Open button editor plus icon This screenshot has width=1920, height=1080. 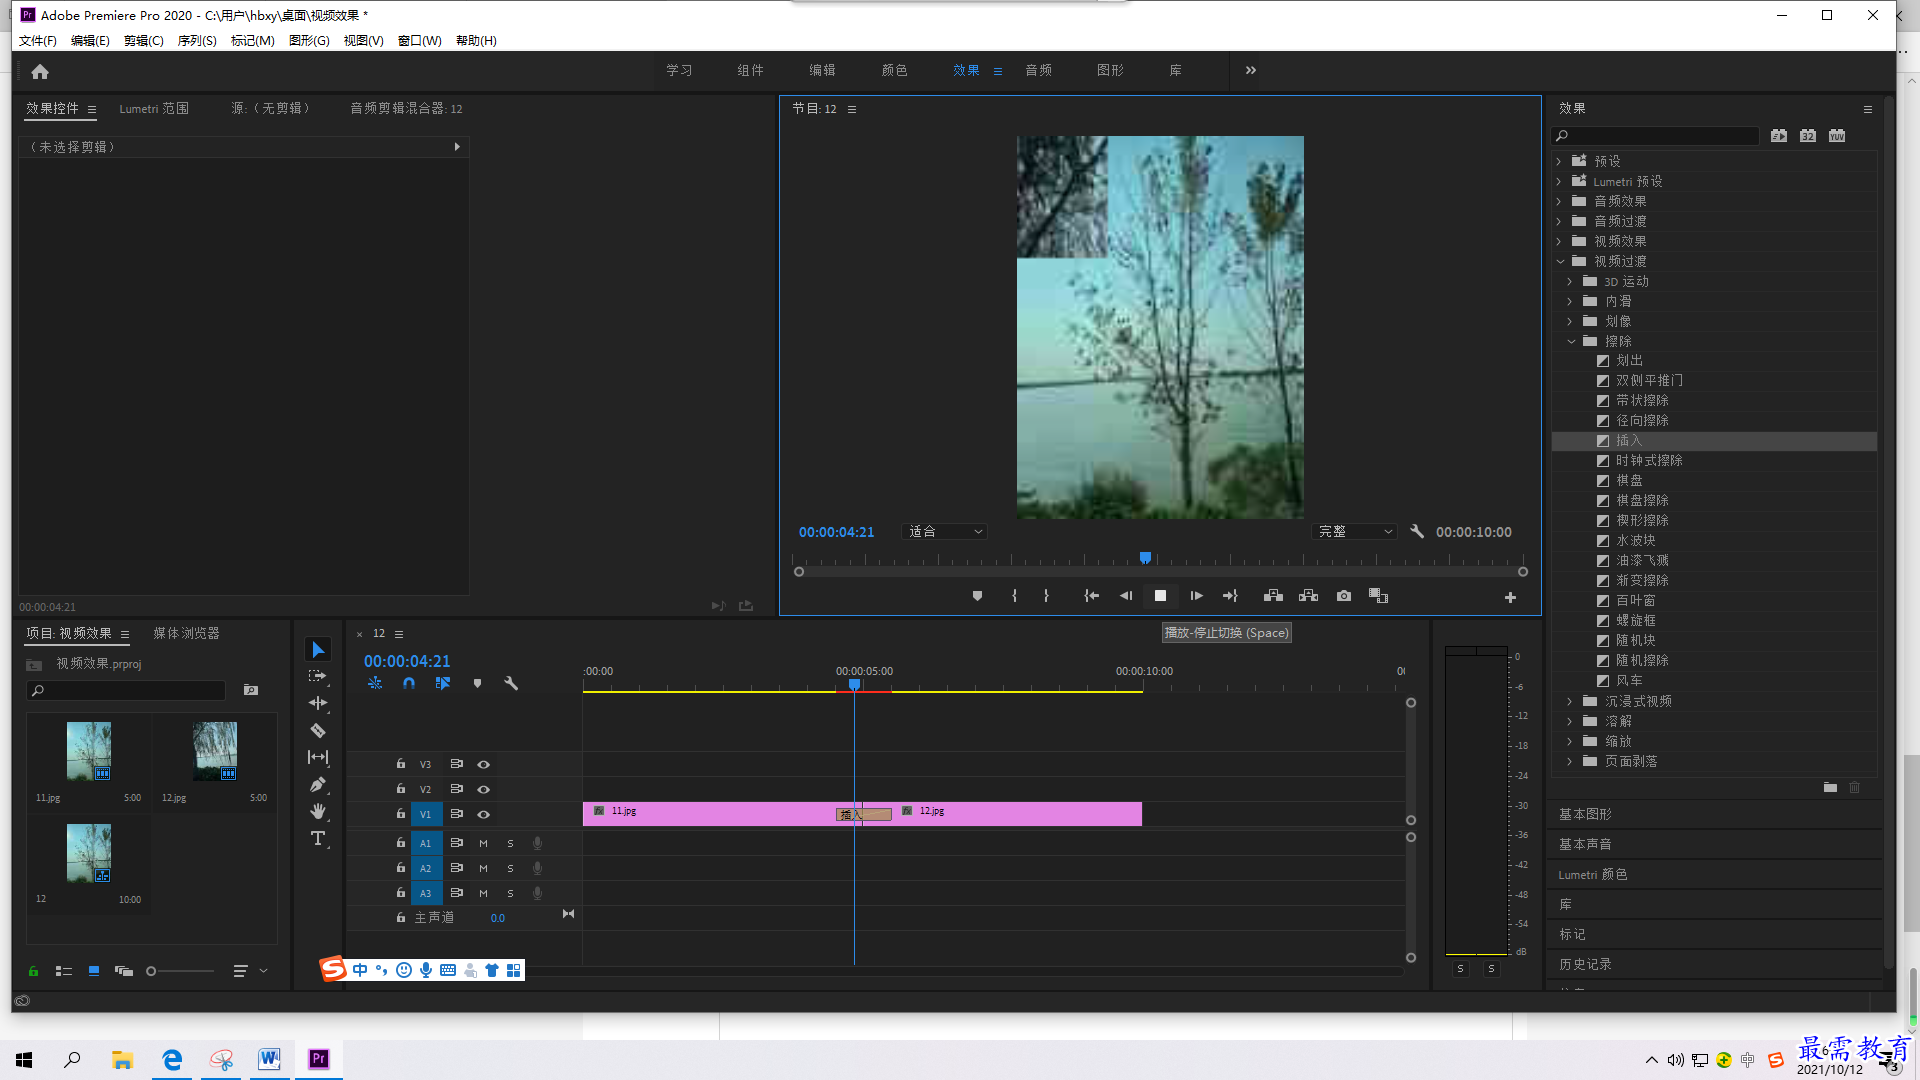pyautogui.click(x=1510, y=597)
